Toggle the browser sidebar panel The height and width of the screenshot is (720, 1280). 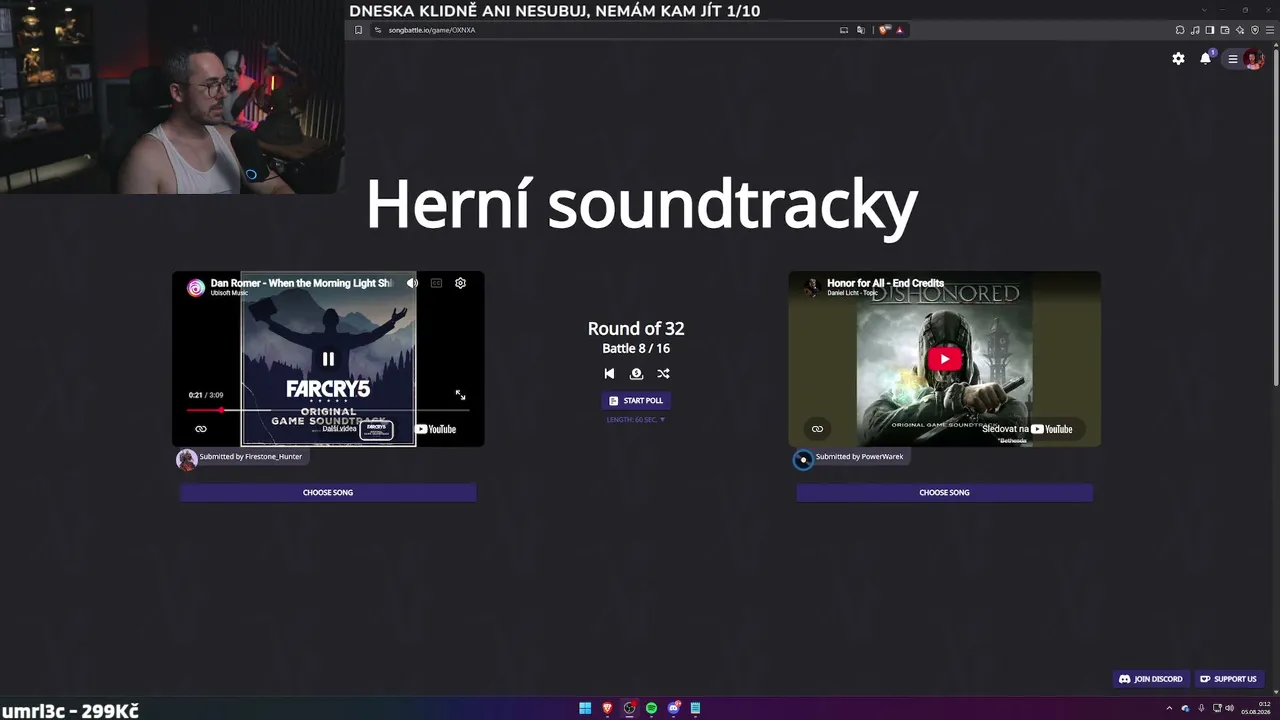pyautogui.click(x=1210, y=30)
